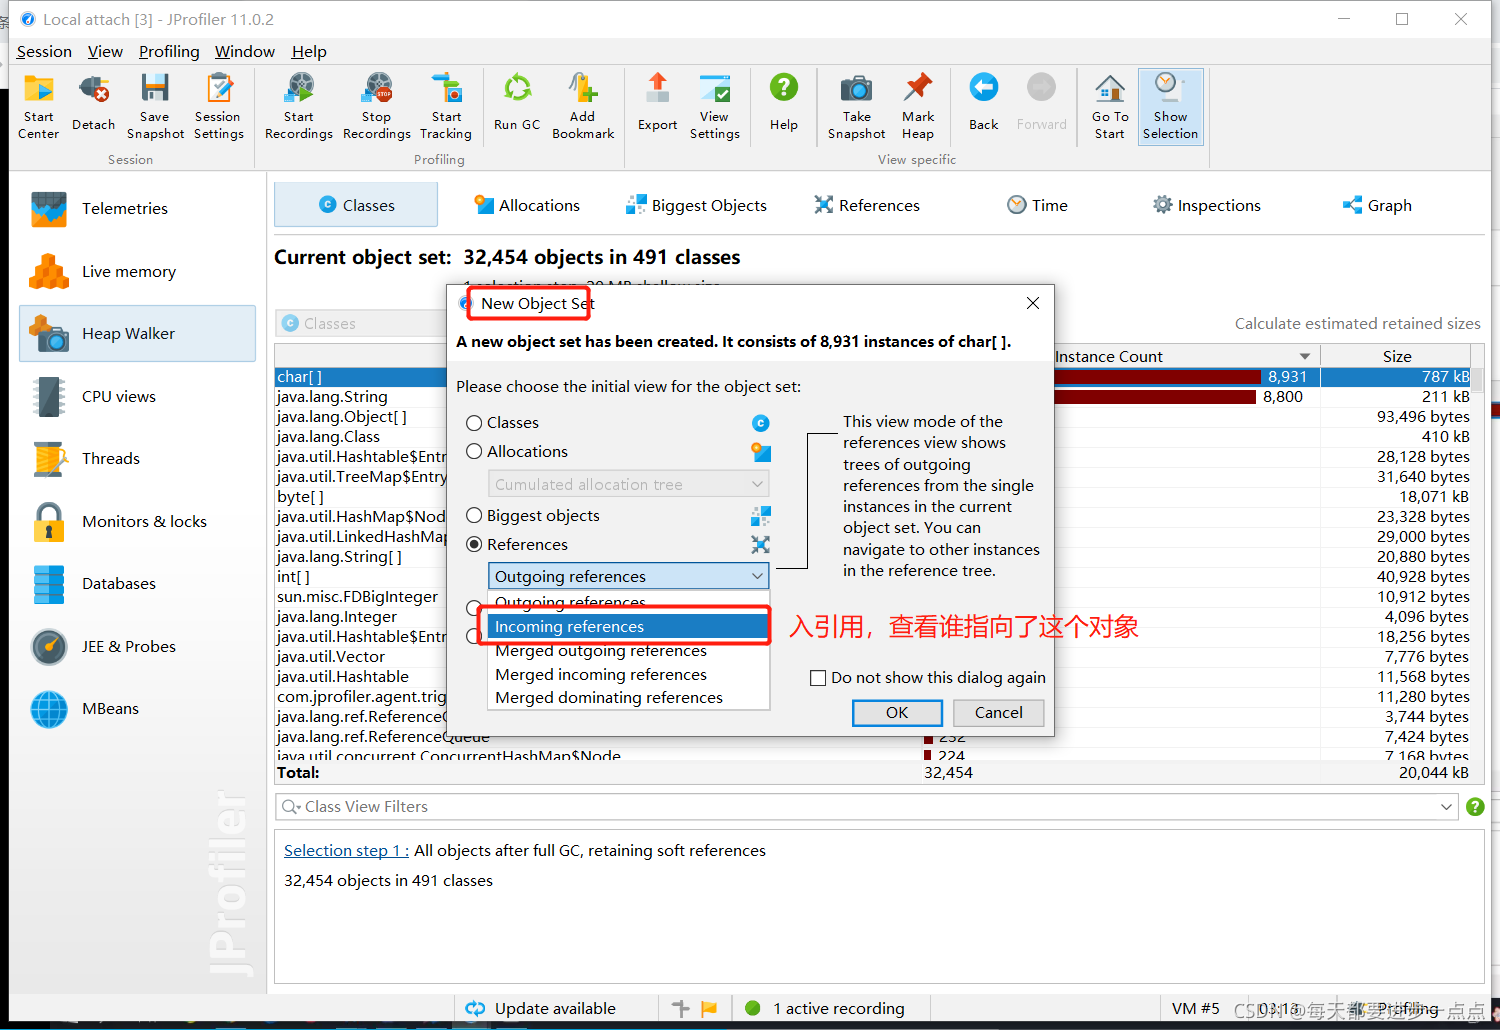Select the Classes radio button in dialog

coord(474,423)
